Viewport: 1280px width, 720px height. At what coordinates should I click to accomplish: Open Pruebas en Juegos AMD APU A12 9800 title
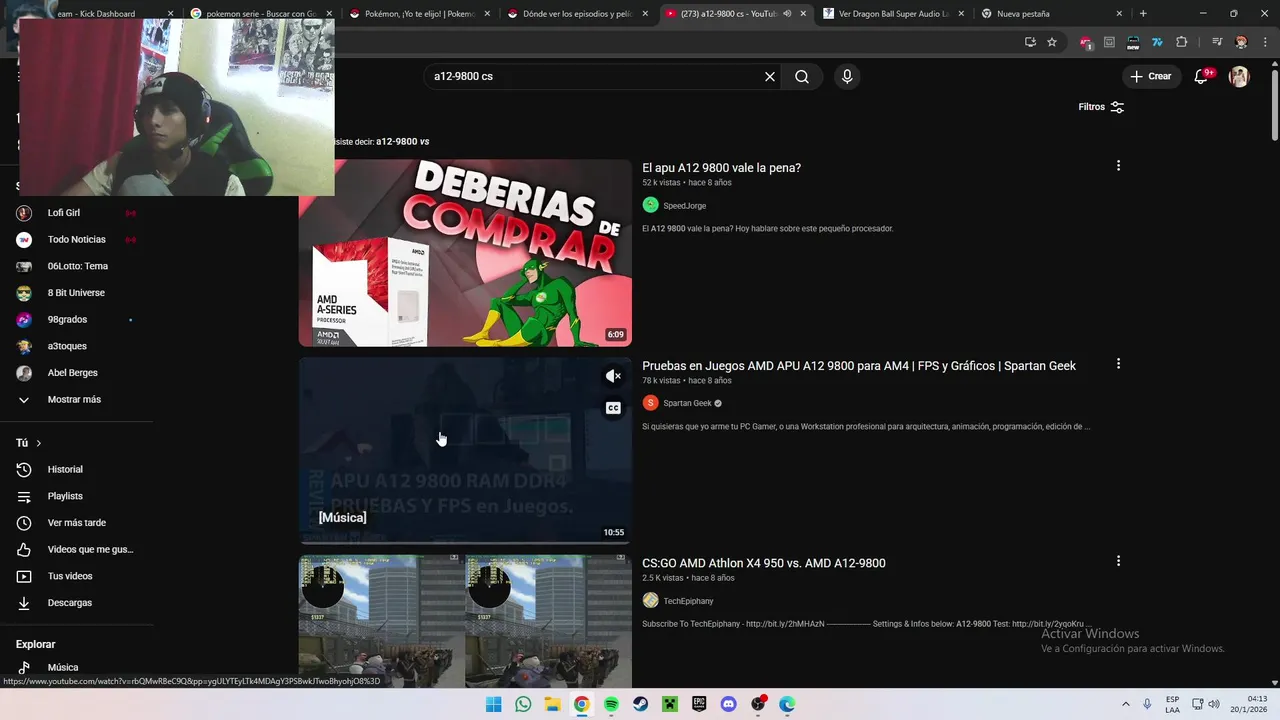859,366
